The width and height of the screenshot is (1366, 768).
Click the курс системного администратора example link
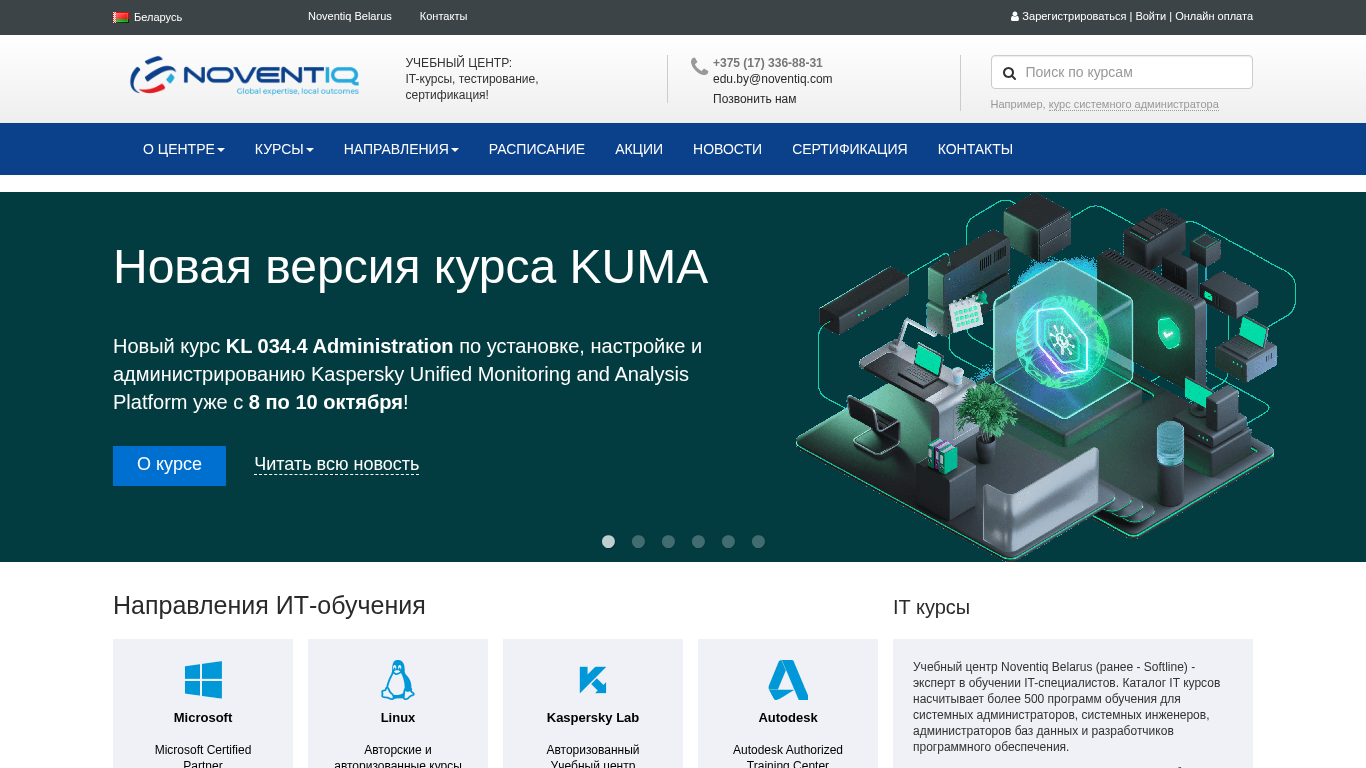1134,104
